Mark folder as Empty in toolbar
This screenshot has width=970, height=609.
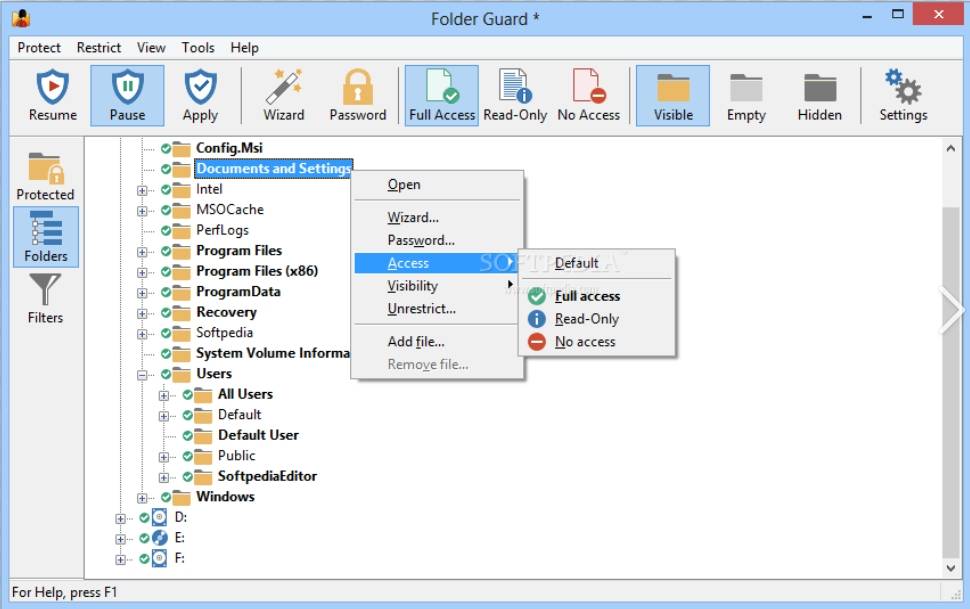[x=746, y=96]
